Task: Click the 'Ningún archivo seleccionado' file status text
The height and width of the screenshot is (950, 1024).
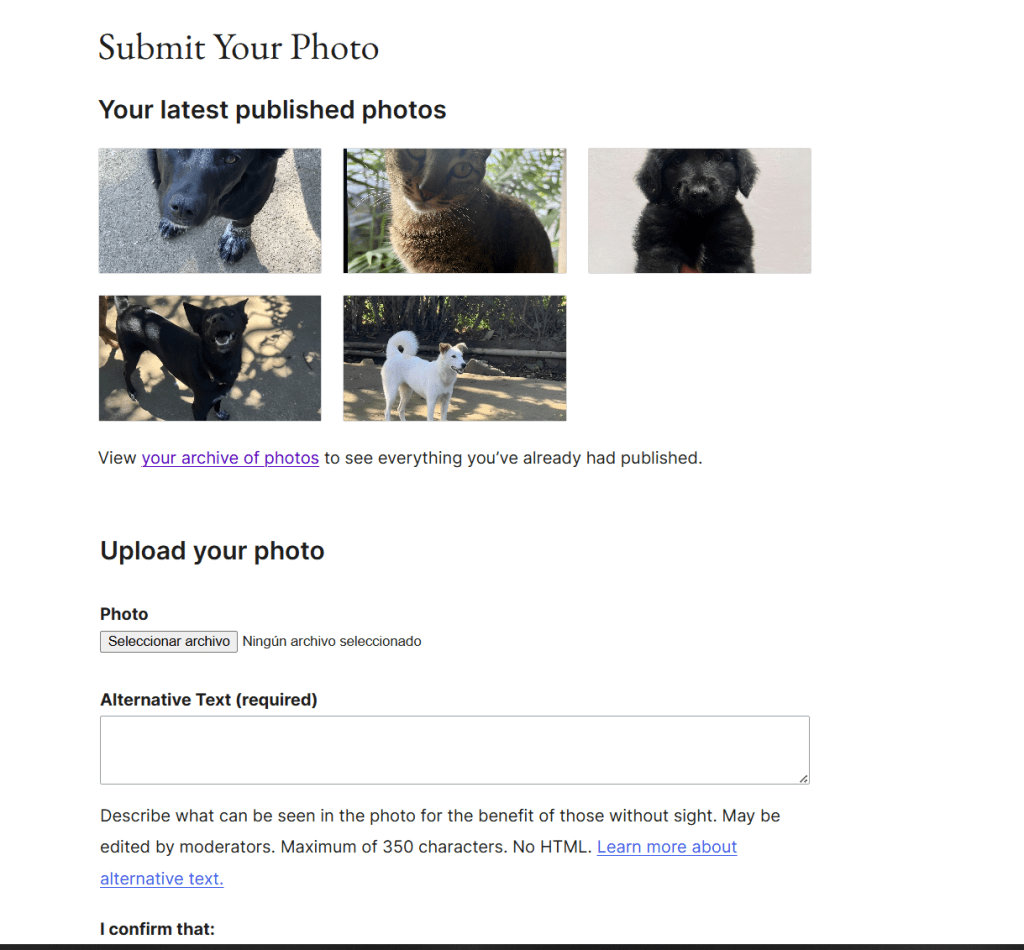Action: (332, 641)
